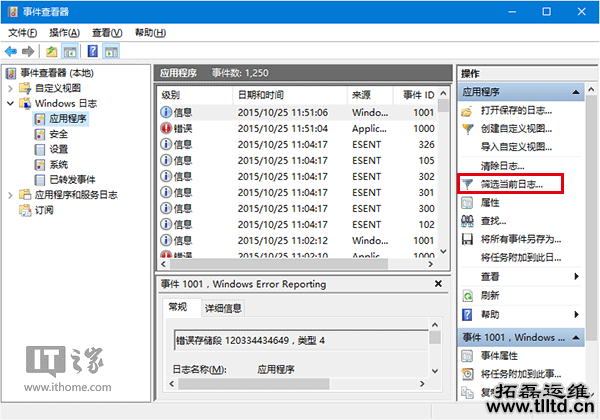Collapse the 应用程序 actions section header
The width and height of the screenshot is (600, 420).
[x=521, y=92]
